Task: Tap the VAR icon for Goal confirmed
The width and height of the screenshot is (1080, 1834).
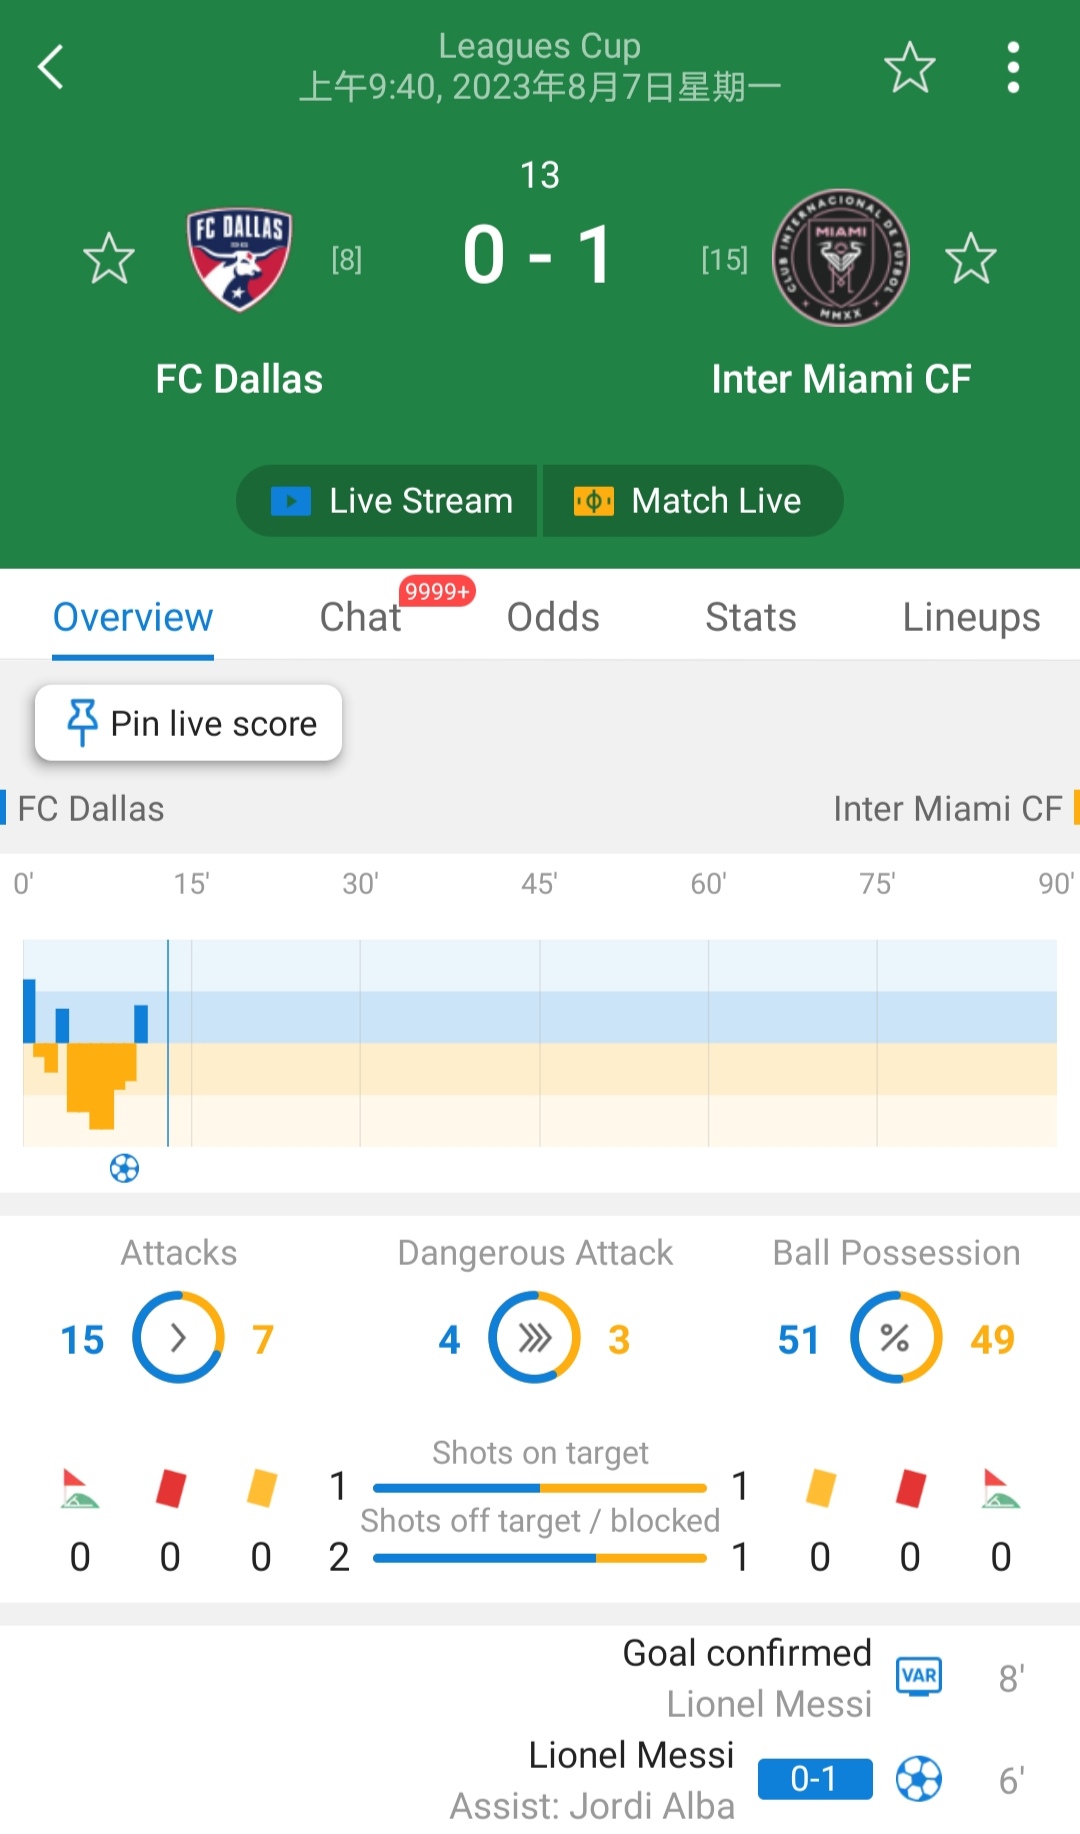Action: pos(919,1676)
